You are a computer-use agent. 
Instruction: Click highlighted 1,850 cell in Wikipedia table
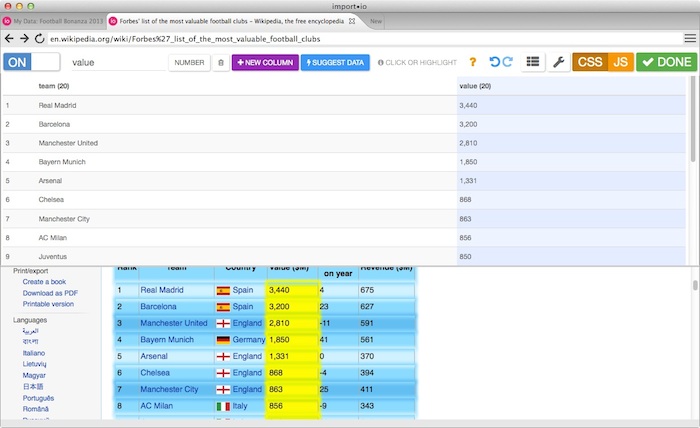(293, 340)
